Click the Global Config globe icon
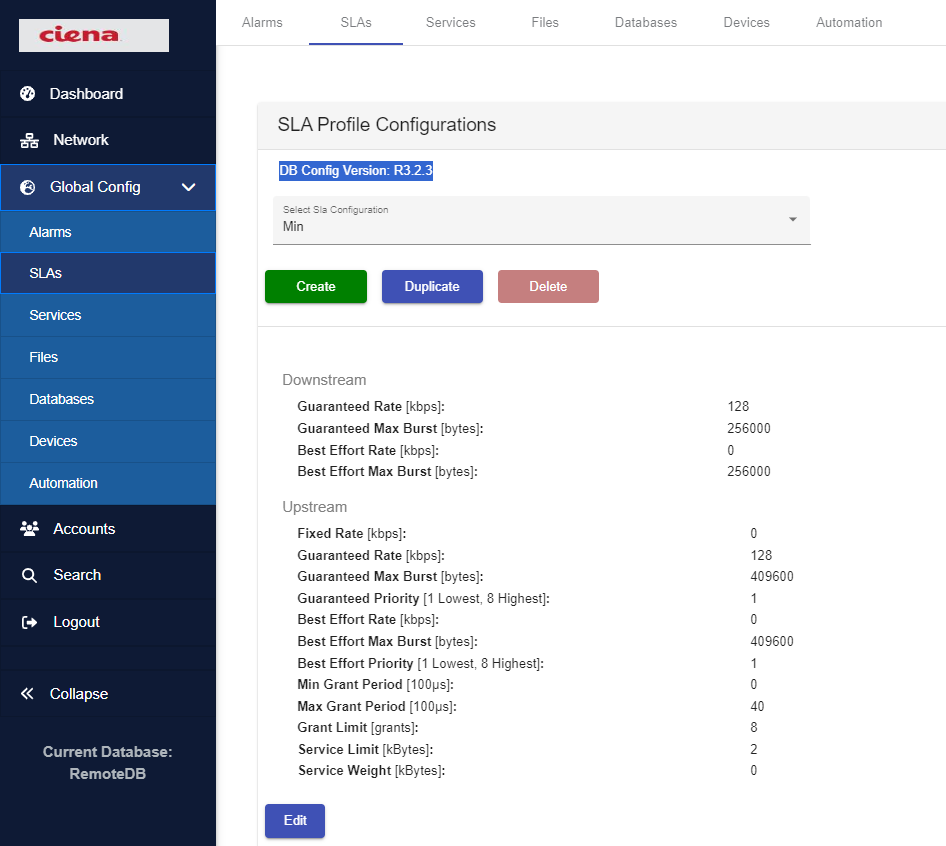Viewport: 946px width, 846px height. coord(28,187)
